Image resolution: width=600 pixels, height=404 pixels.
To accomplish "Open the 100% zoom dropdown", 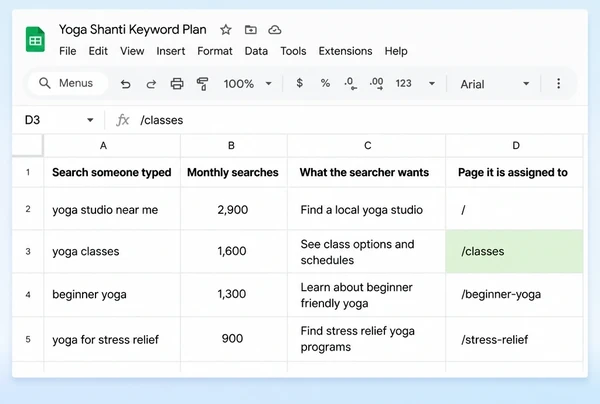I will (248, 84).
